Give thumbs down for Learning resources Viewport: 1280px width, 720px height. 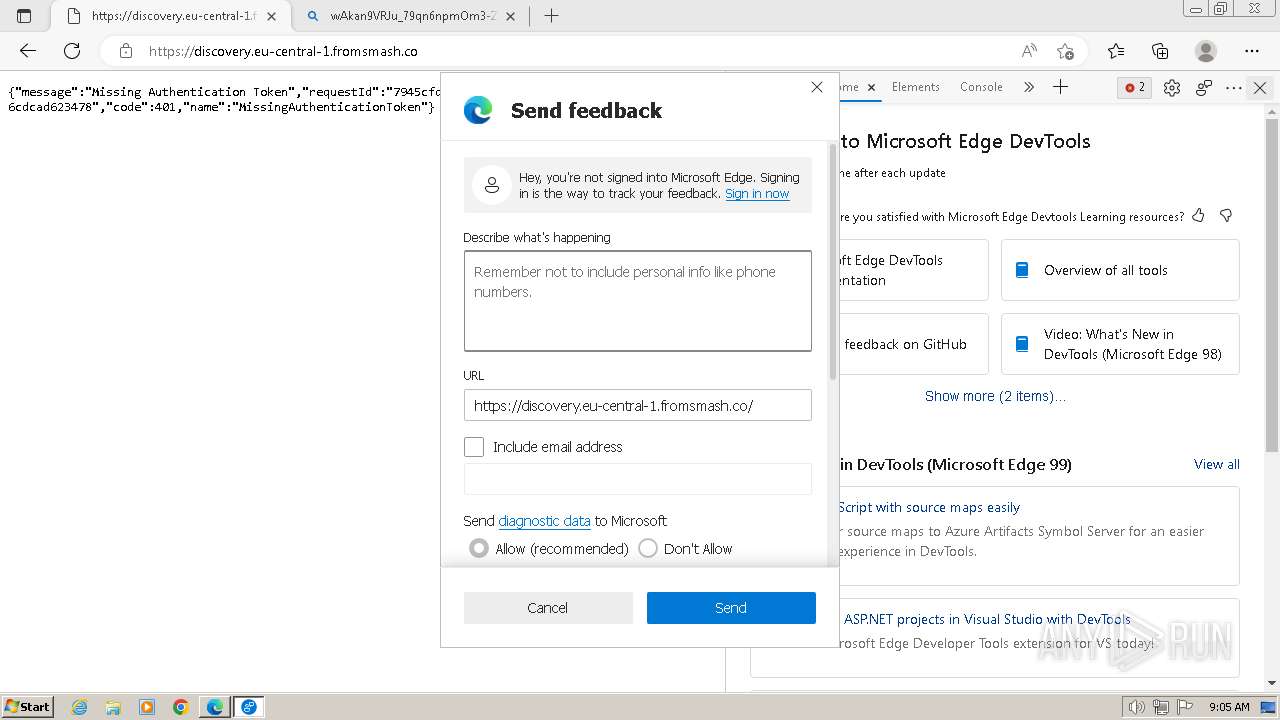[x=1226, y=216]
